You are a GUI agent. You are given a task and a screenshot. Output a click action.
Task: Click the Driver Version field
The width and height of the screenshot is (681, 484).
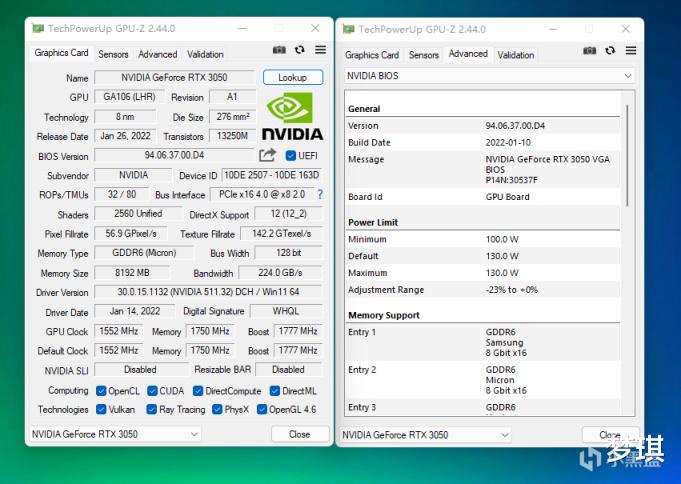click(x=208, y=292)
